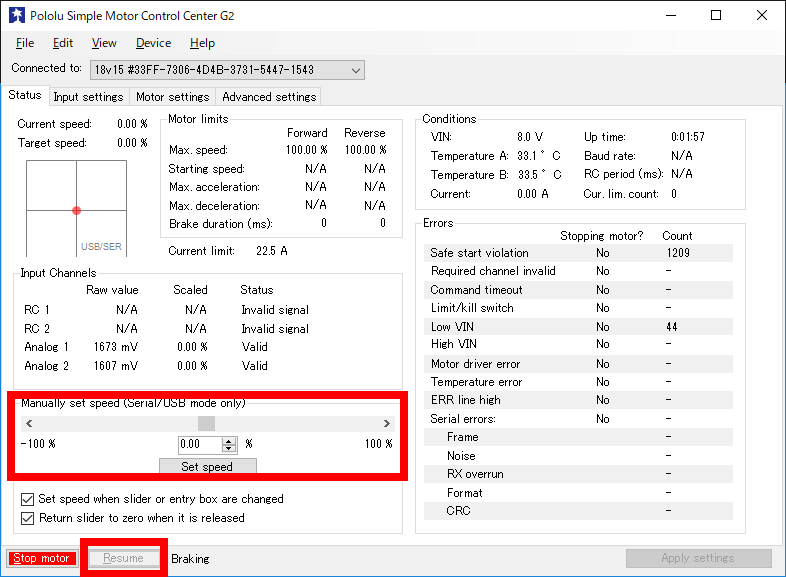Click the VIN value 8.0 V
The height and width of the screenshot is (577, 786).
(530, 137)
